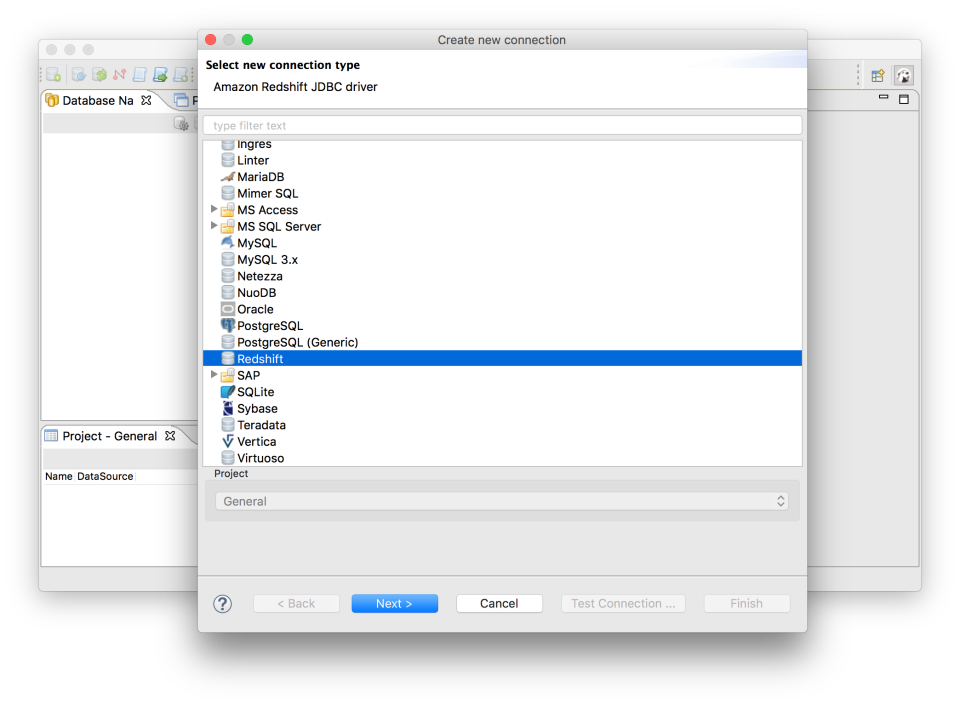960x706 pixels.
Task: Click database gear icon in Navigator toolbar
Action: click(182, 124)
